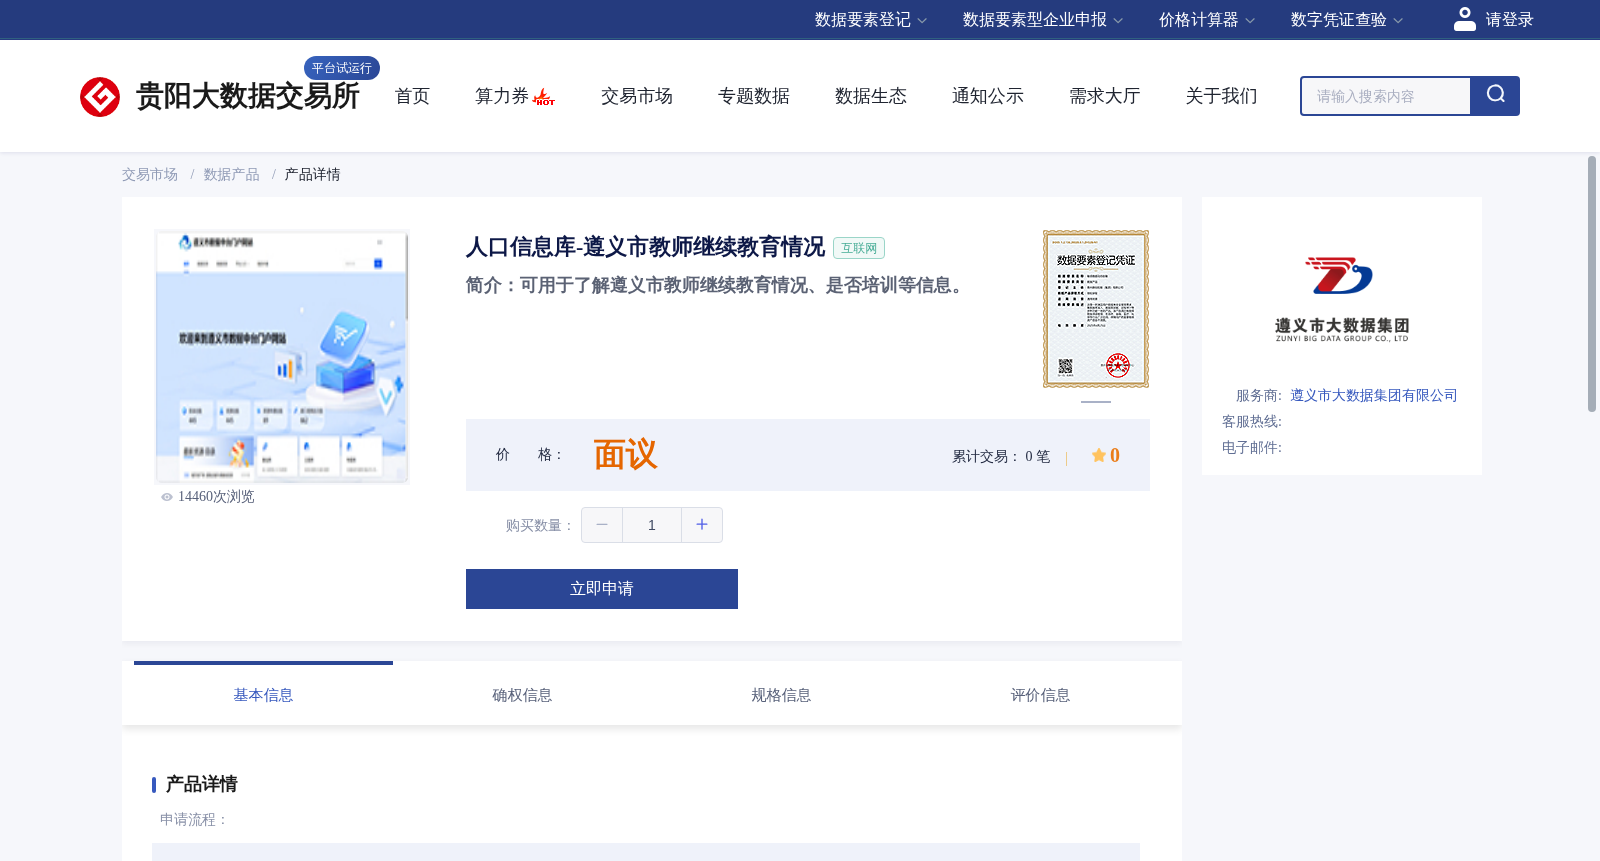The width and height of the screenshot is (1600, 861).
Task: Switch to the 评价信息 tab
Action: click(x=1040, y=695)
